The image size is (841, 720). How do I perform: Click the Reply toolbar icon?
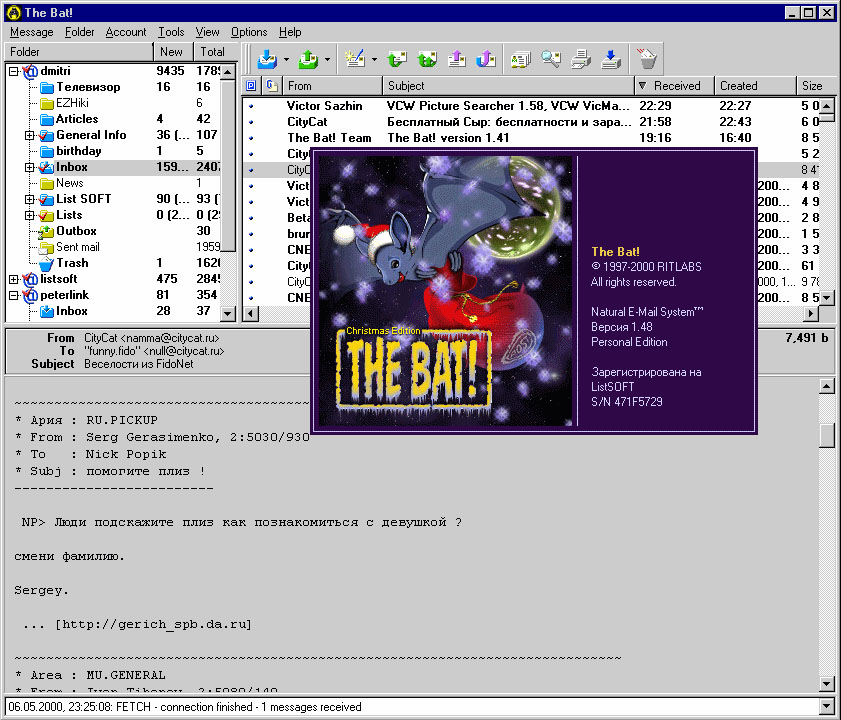point(397,59)
